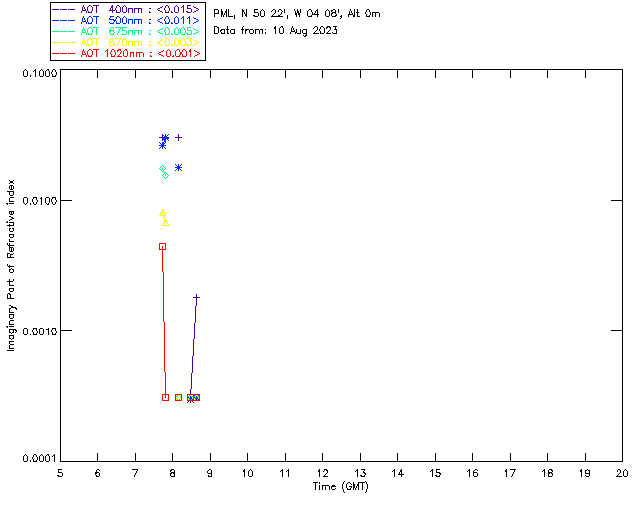Image resolution: width=640 pixels, height=512 pixels.
Task: Click the AOT 1020nm legend entry
Action: pos(127,53)
